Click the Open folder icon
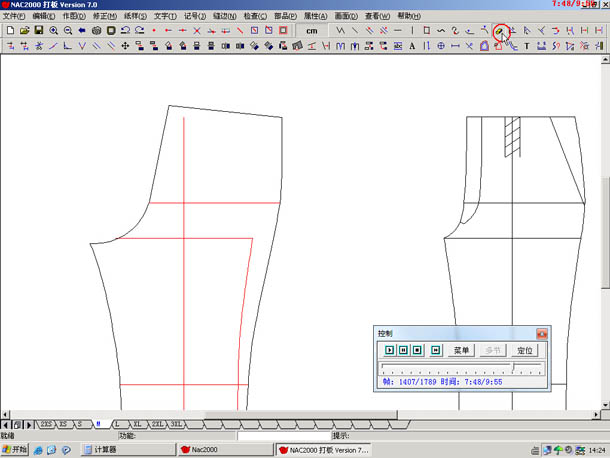This screenshot has height=458, width=610. point(25,30)
